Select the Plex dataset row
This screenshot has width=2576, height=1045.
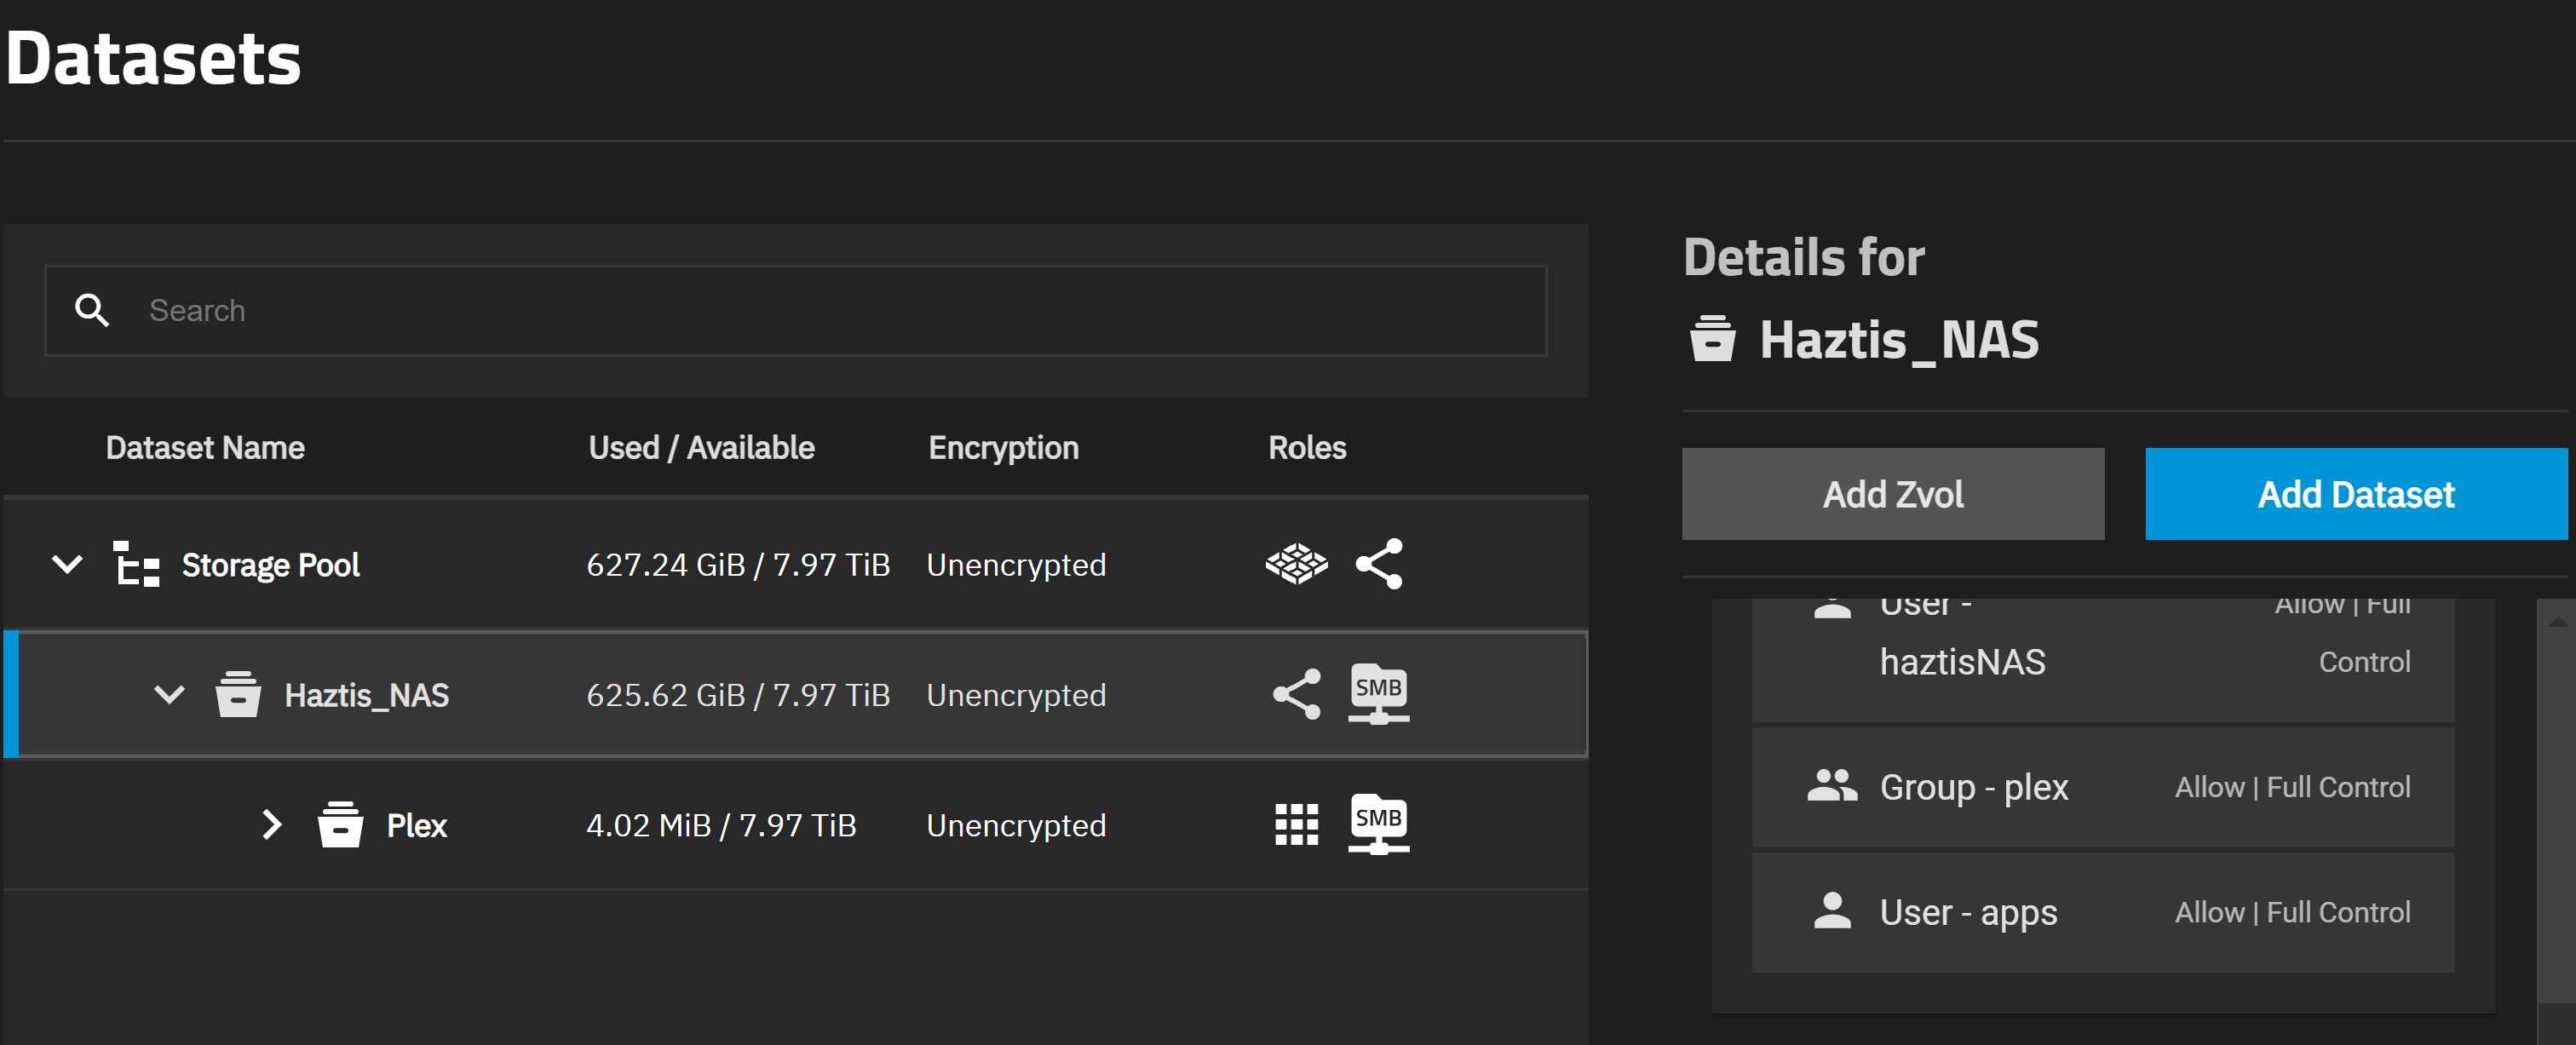pos(795,825)
